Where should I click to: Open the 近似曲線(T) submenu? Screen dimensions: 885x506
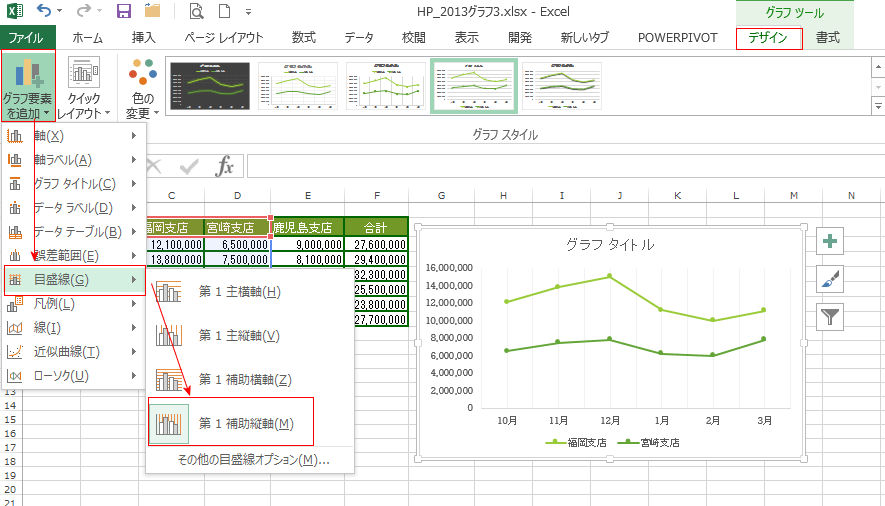click(x=73, y=352)
